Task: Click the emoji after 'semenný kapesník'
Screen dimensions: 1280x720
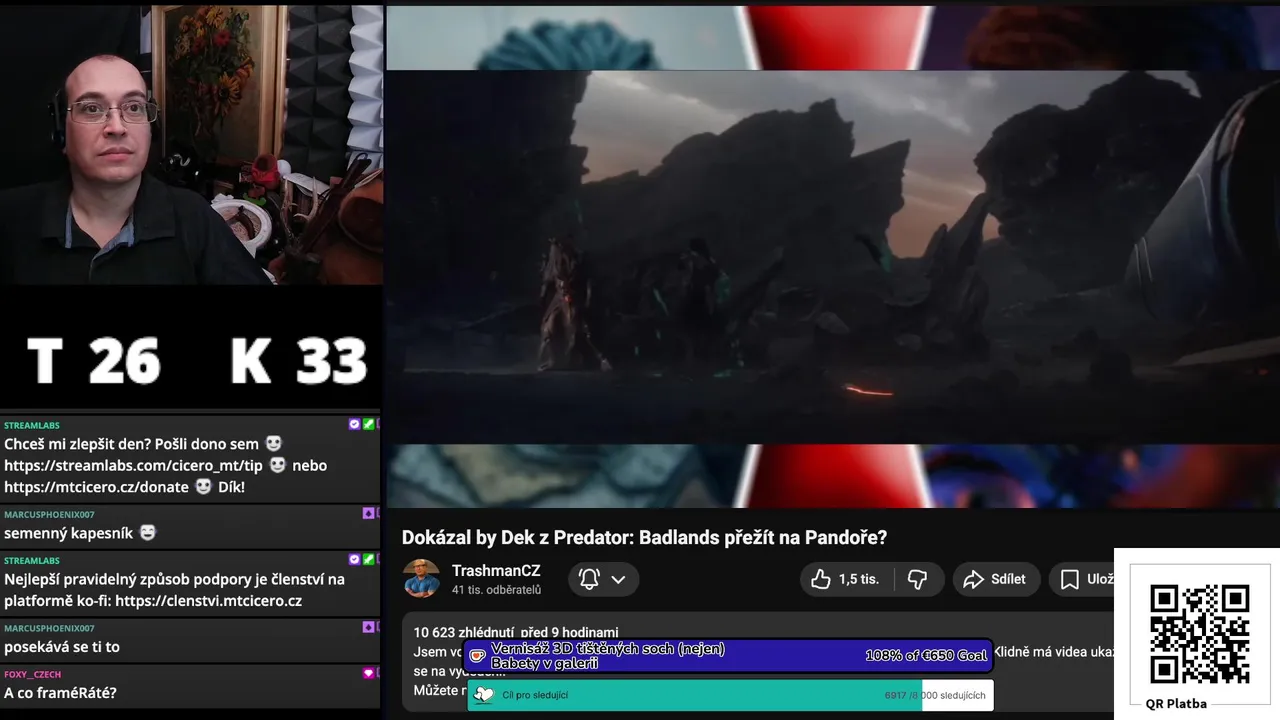Action: [148, 533]
